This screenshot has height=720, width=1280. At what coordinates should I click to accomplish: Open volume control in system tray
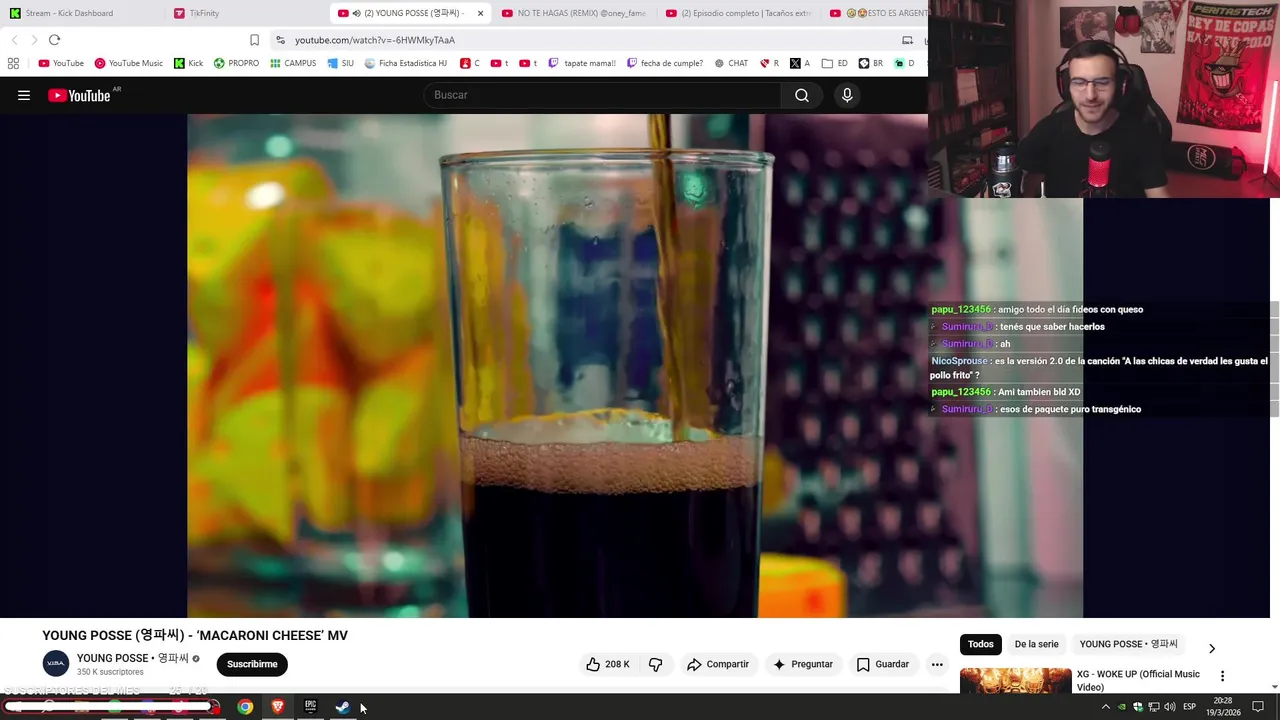1169,707
